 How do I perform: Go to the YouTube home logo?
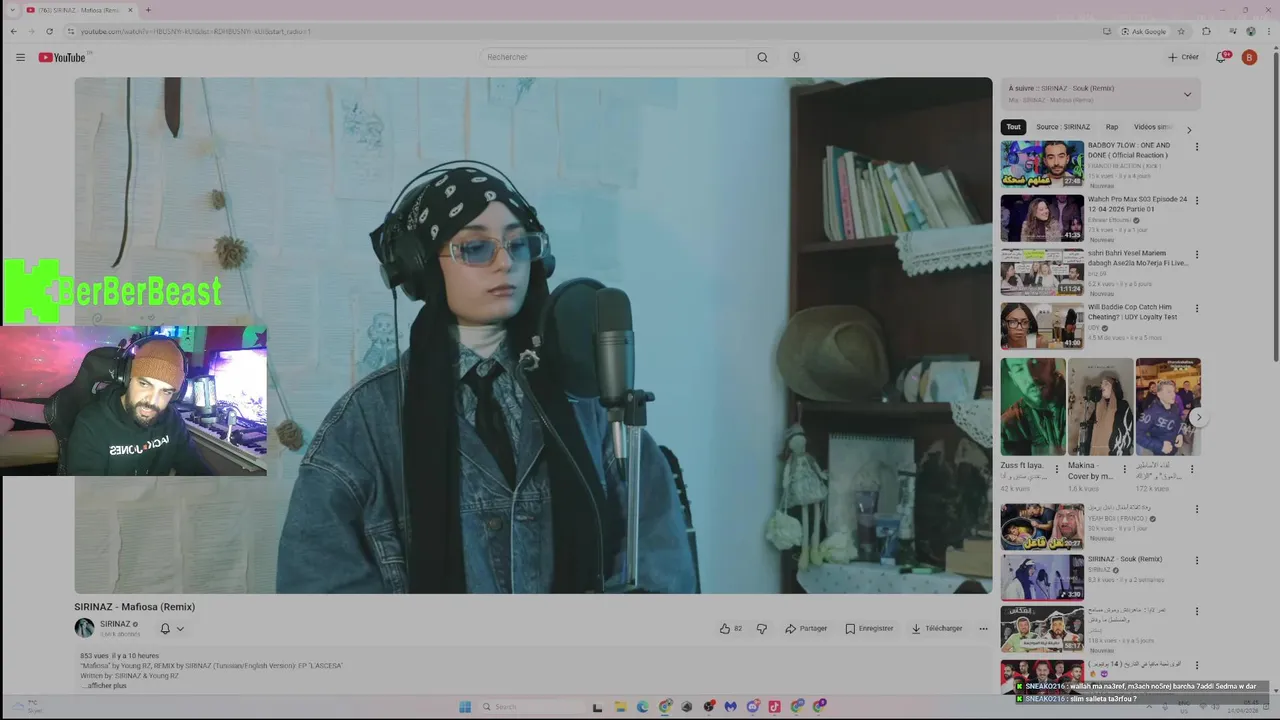[63, 57]
